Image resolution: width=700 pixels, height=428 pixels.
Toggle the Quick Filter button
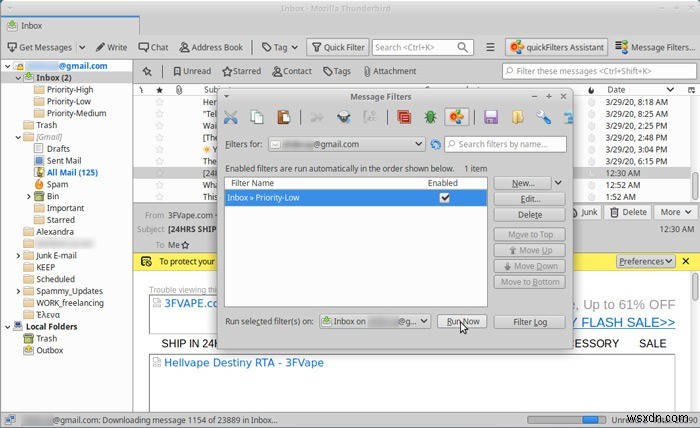pos(338,47)
